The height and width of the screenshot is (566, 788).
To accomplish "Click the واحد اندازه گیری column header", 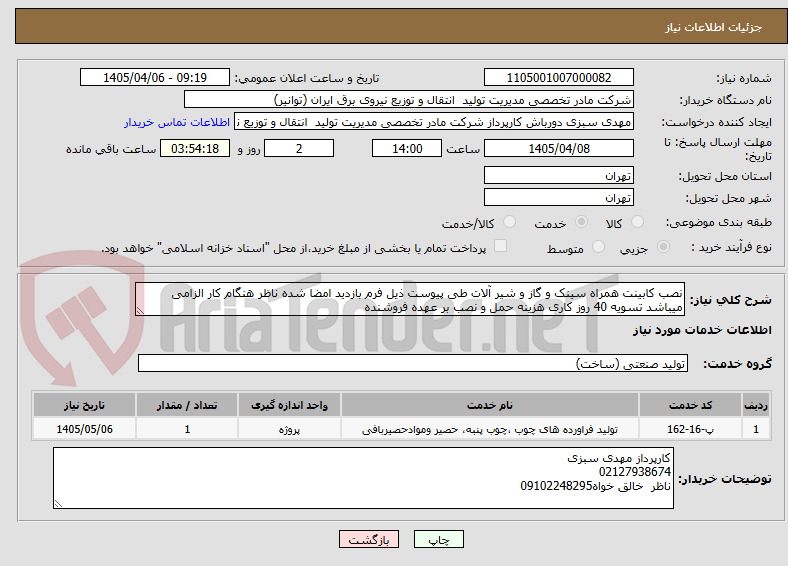I will (x=289, y=405).
